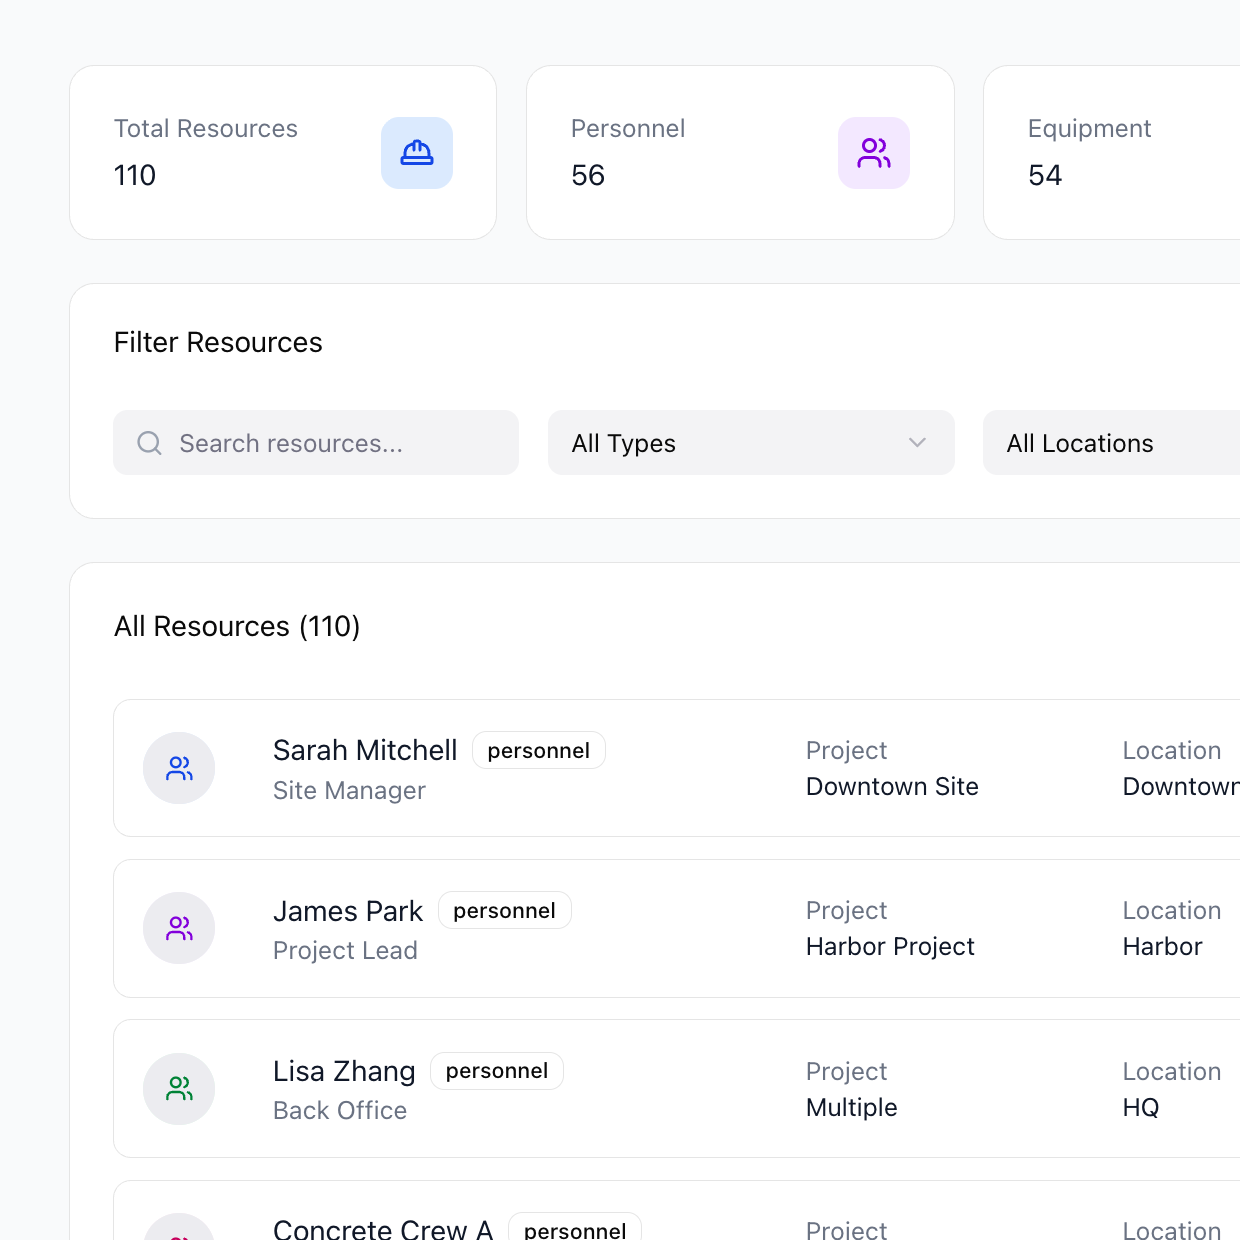Image resolution: width=1240 pixels, height=1240 pixels.
Task: Click the Total Resources label
Action: click(206, 128)
